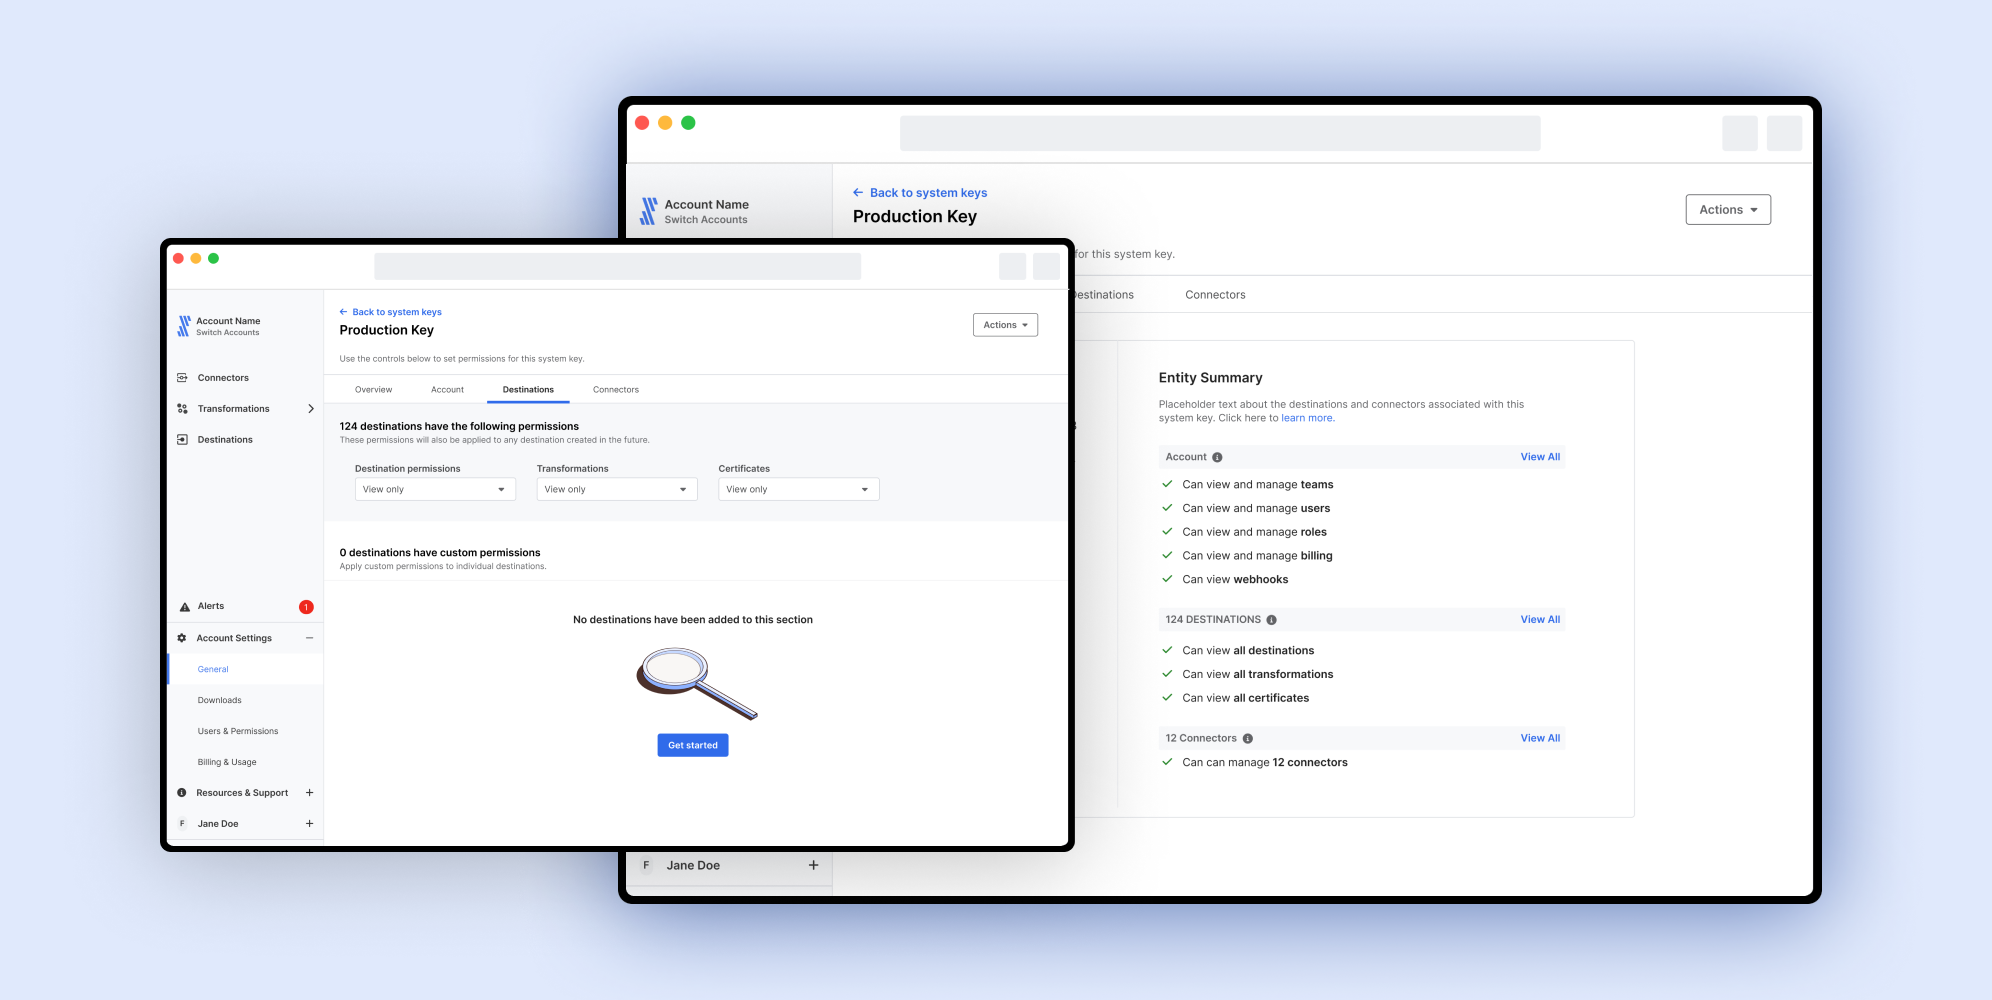Open the Certificates permission dropdown

(x=798, y=489)
